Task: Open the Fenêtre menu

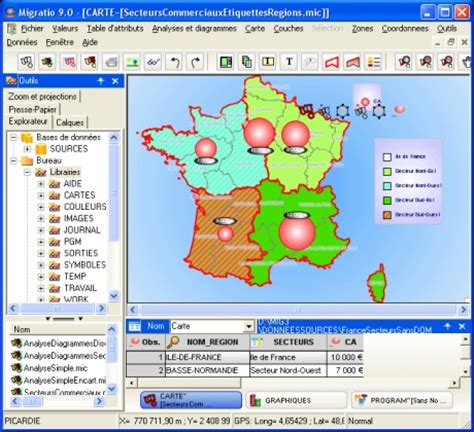Action: [60, 42]
